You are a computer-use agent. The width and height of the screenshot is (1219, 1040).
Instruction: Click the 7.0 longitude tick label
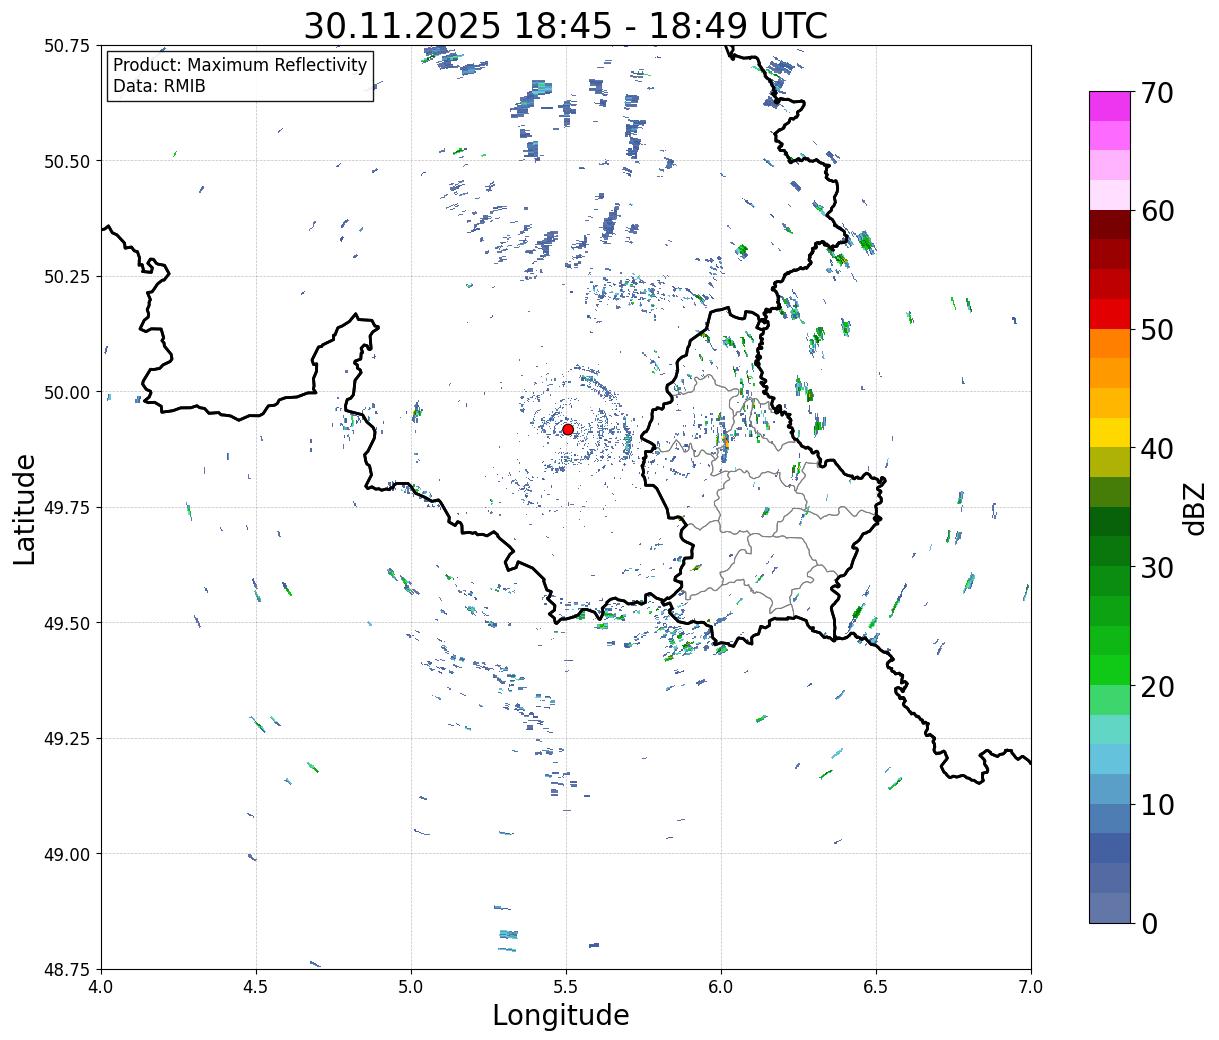[1030, 987]
